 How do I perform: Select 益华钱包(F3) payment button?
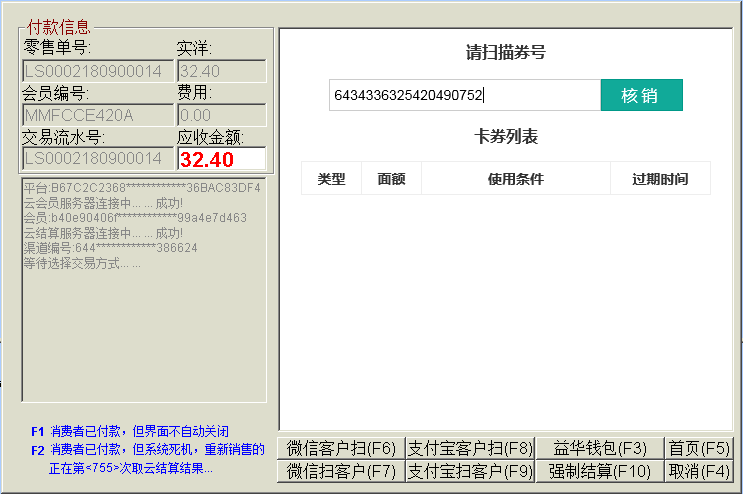(x=600, y=448)
